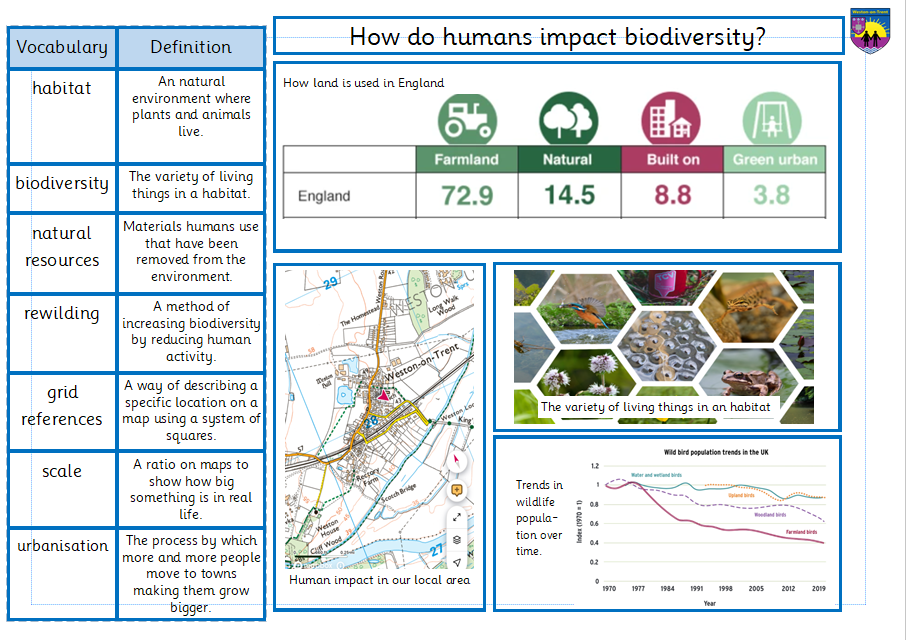
Task: Click the locate-me arrow on map
Action: 457,562
